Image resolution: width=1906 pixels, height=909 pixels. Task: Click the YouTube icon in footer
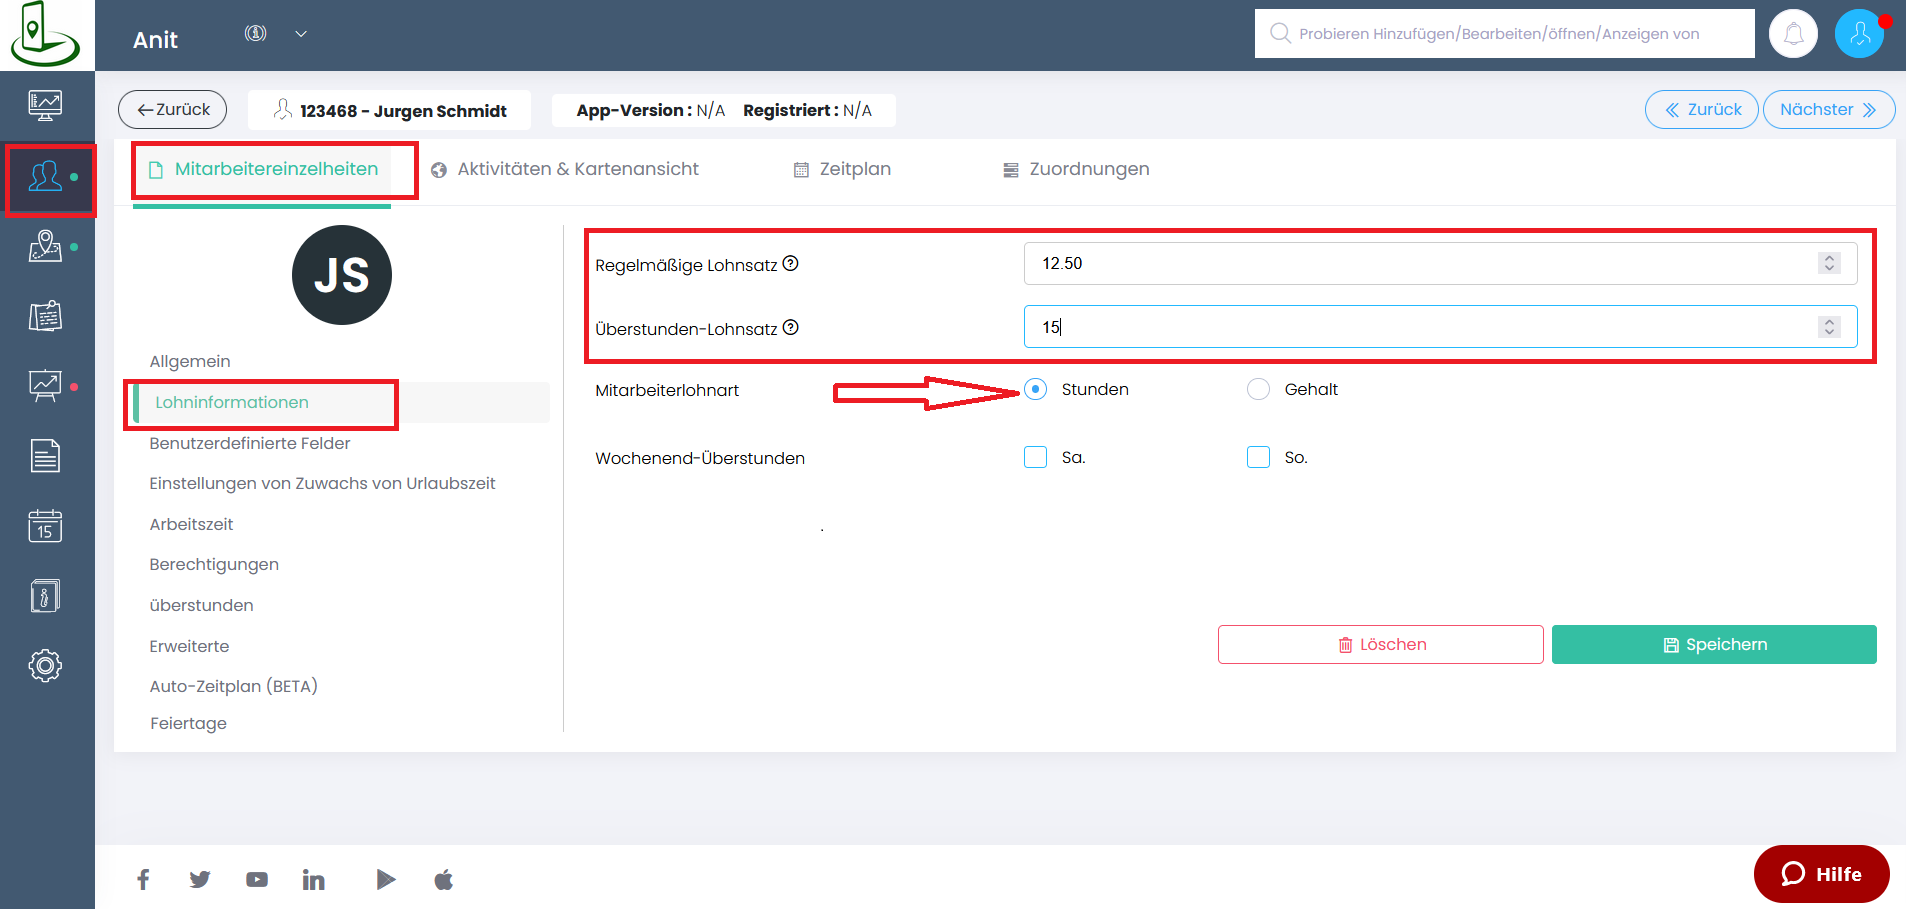coord(257,880)
